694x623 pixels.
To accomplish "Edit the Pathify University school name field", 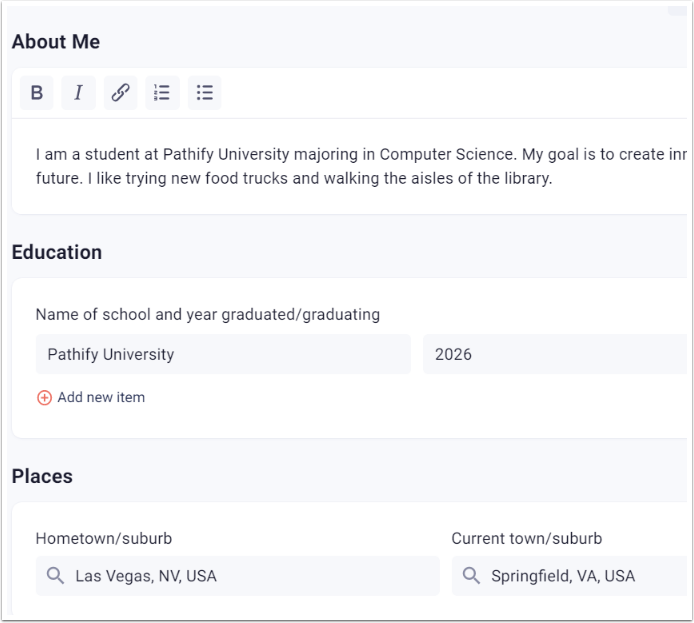I will (x=223, y=354).
